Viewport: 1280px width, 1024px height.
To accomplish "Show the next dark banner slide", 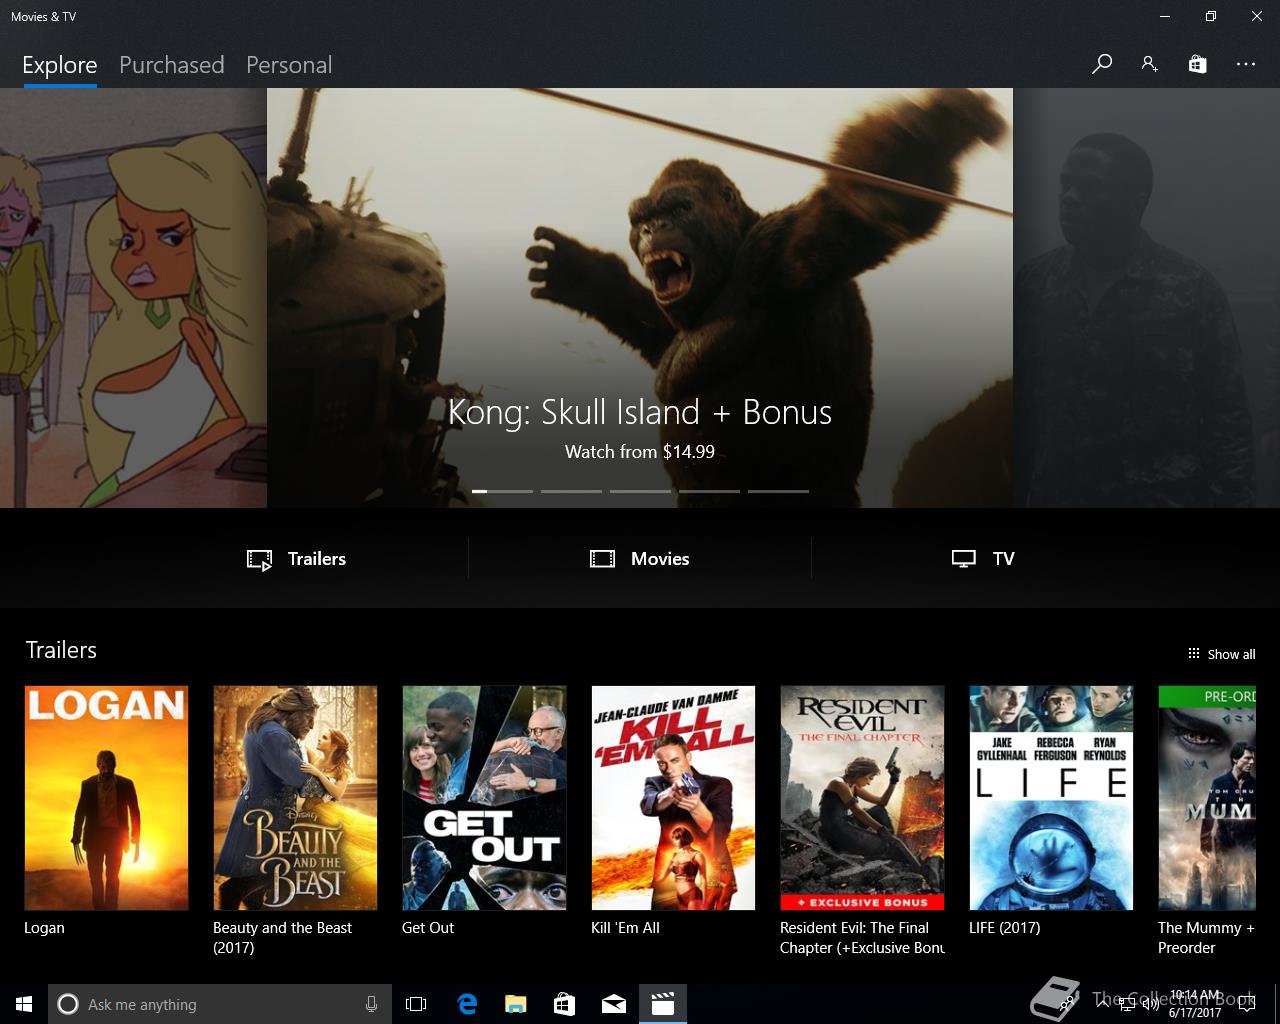I will [1146, 298].
